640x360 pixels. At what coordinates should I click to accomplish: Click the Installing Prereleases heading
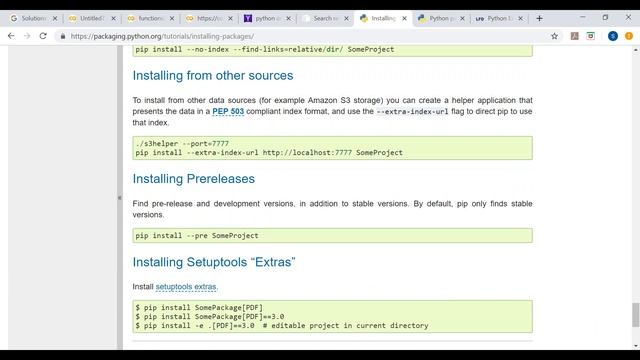click(193, 179)
